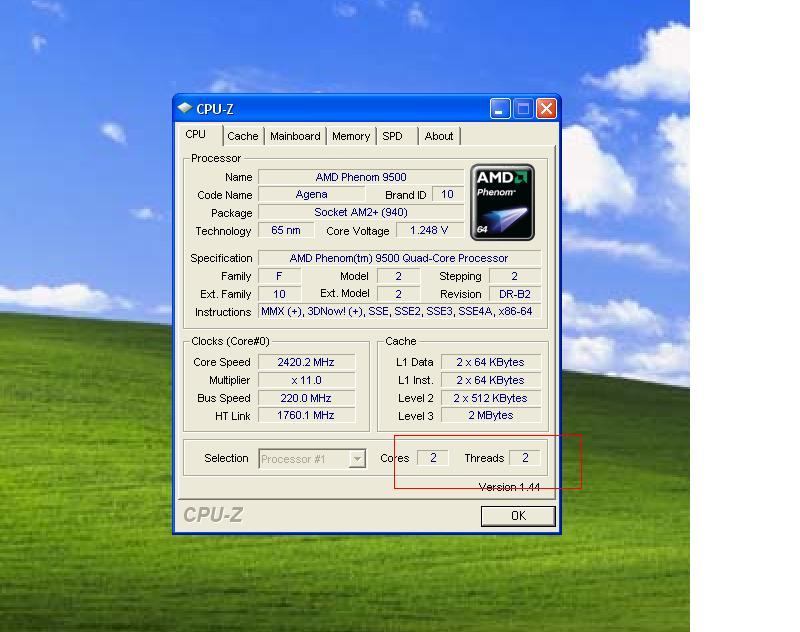
Task: Click the 2420.2 MHz core speed value
Action: click(306, 362)
